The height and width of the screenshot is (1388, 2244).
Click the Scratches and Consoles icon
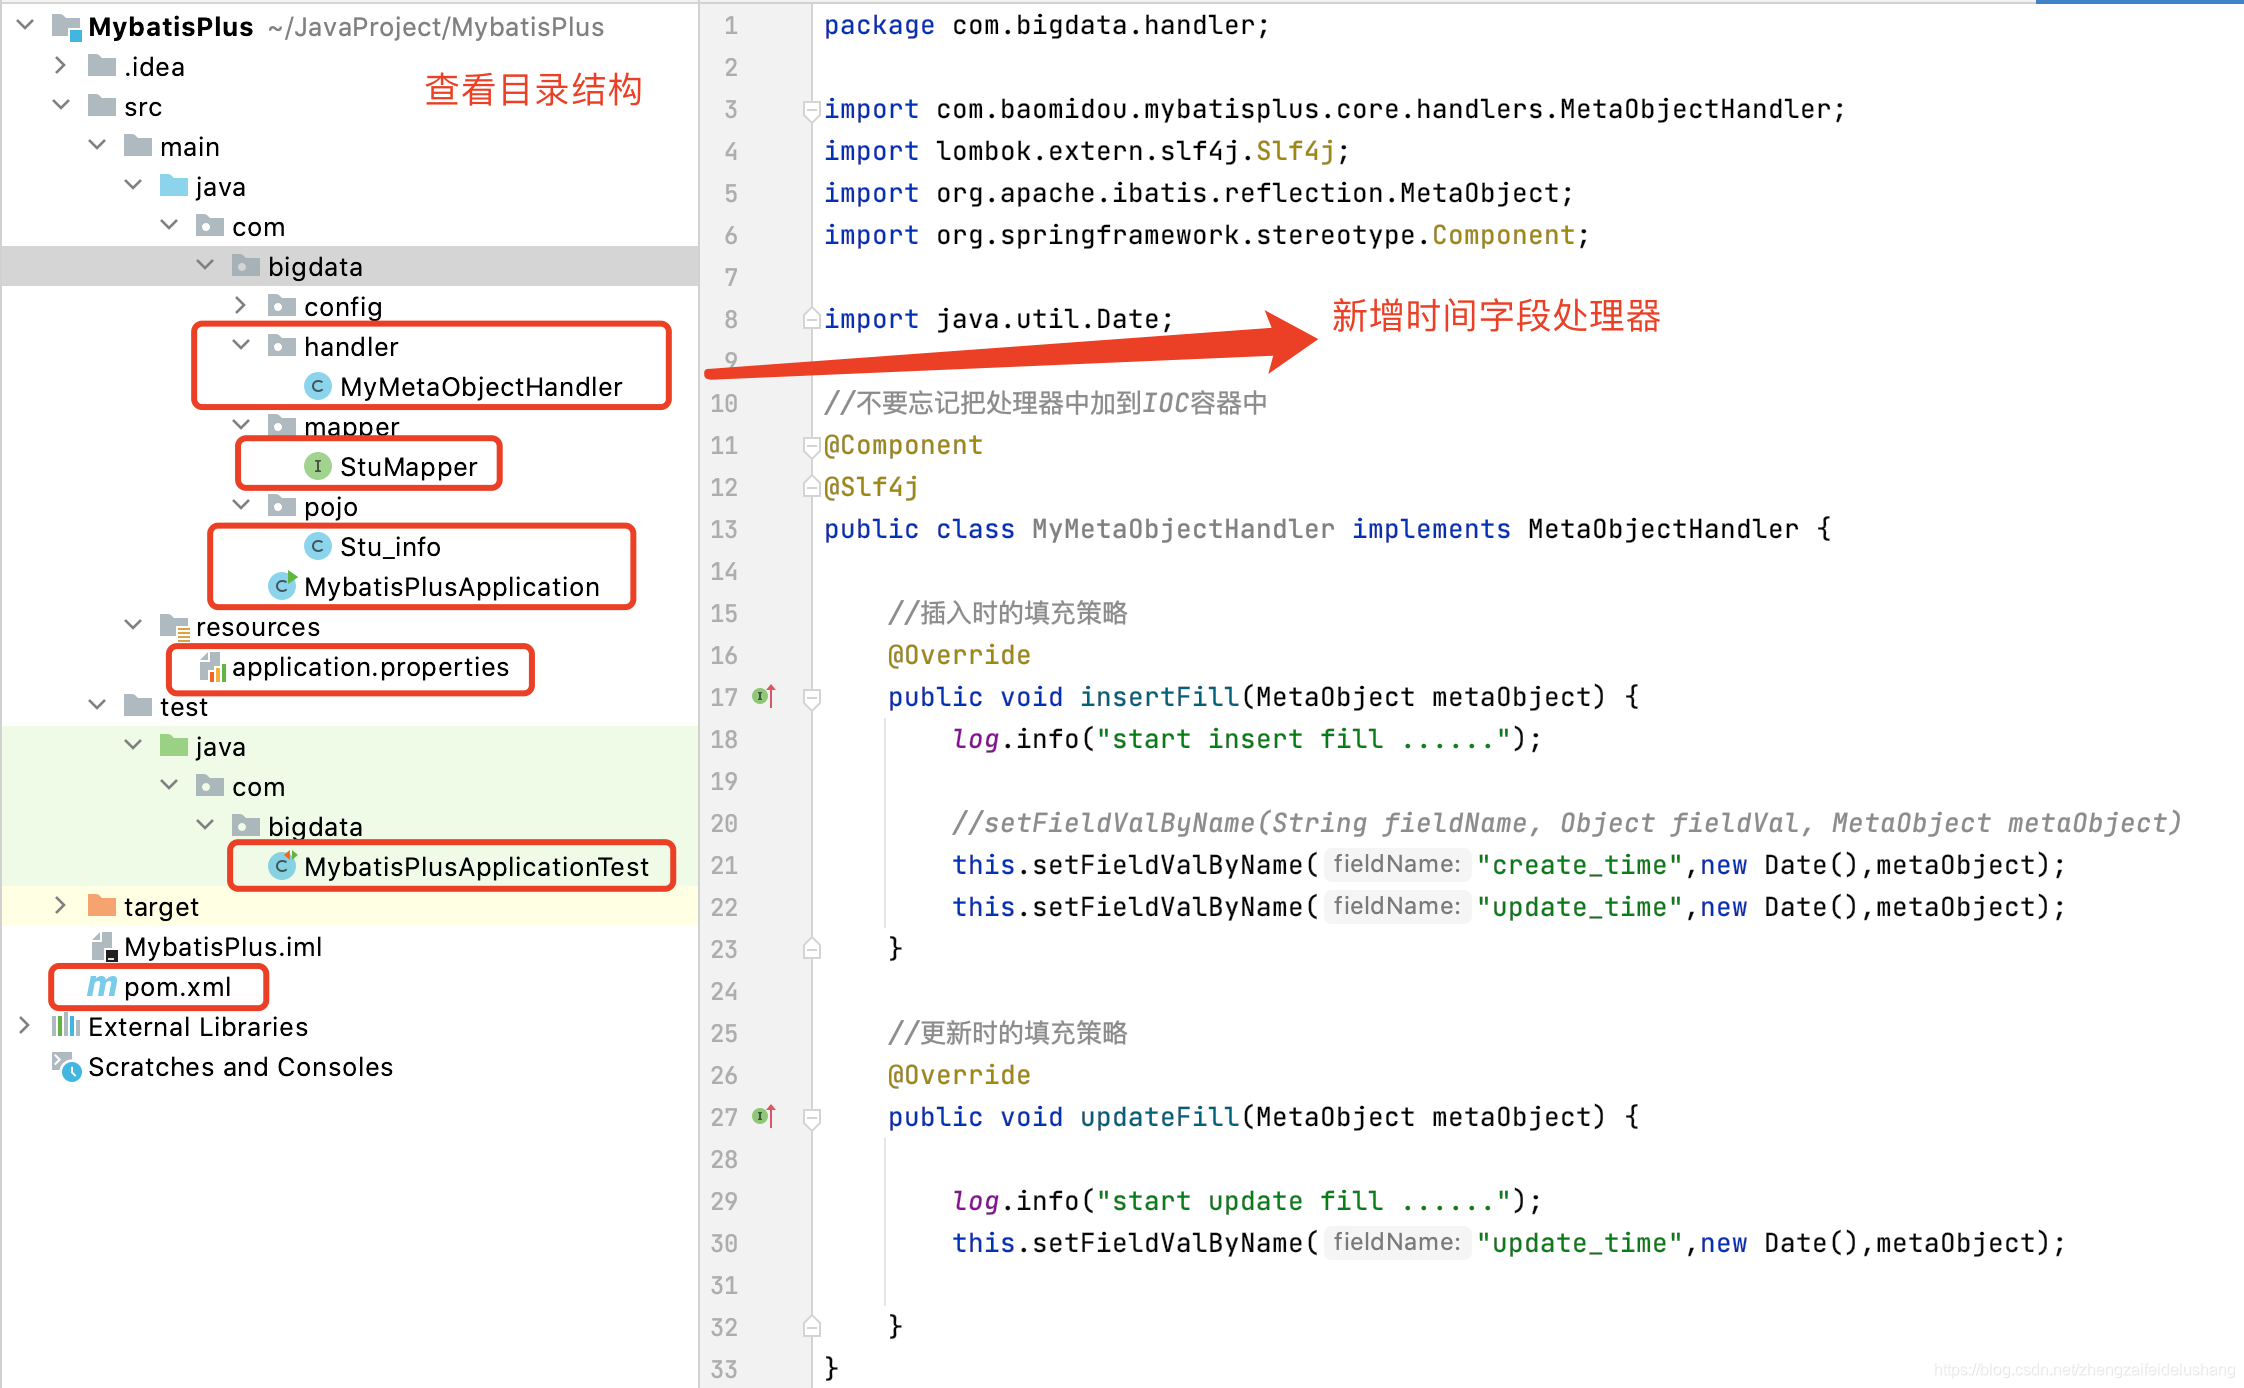pos(66,1067)
